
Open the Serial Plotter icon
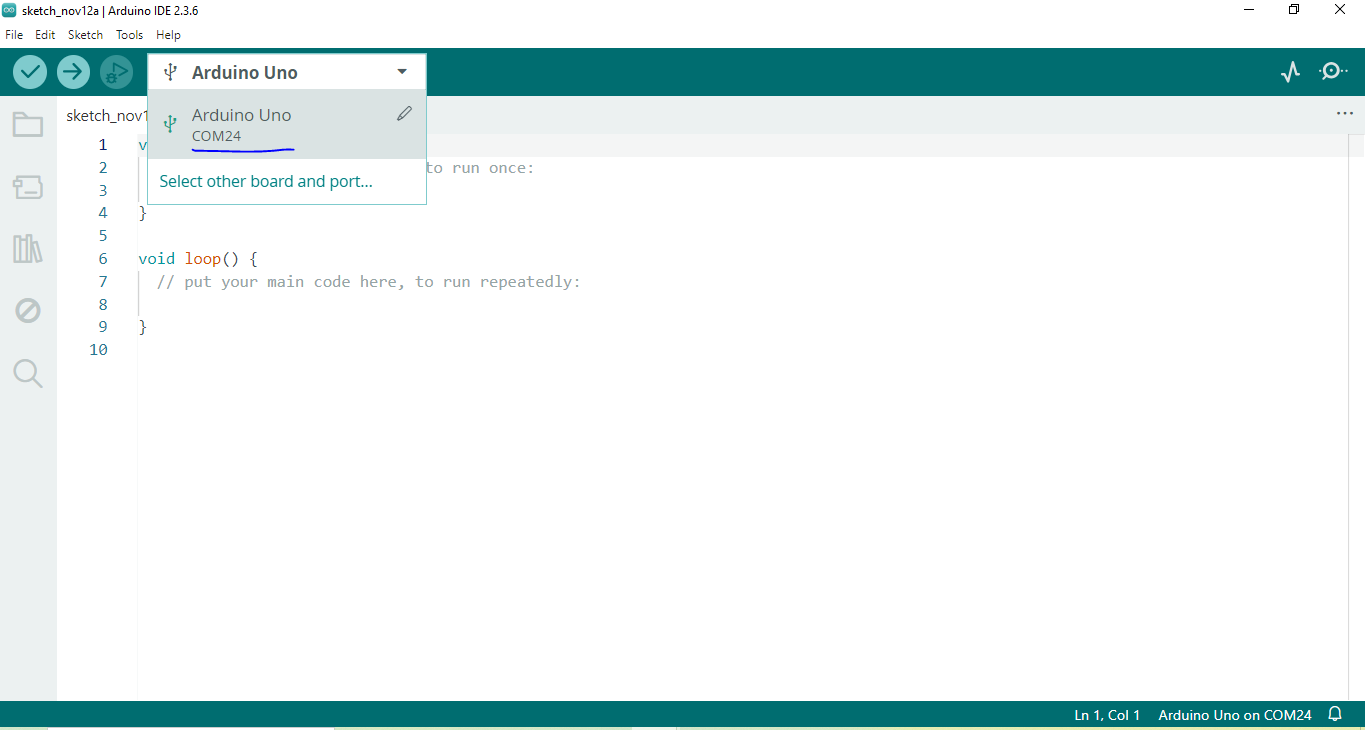1291,72
